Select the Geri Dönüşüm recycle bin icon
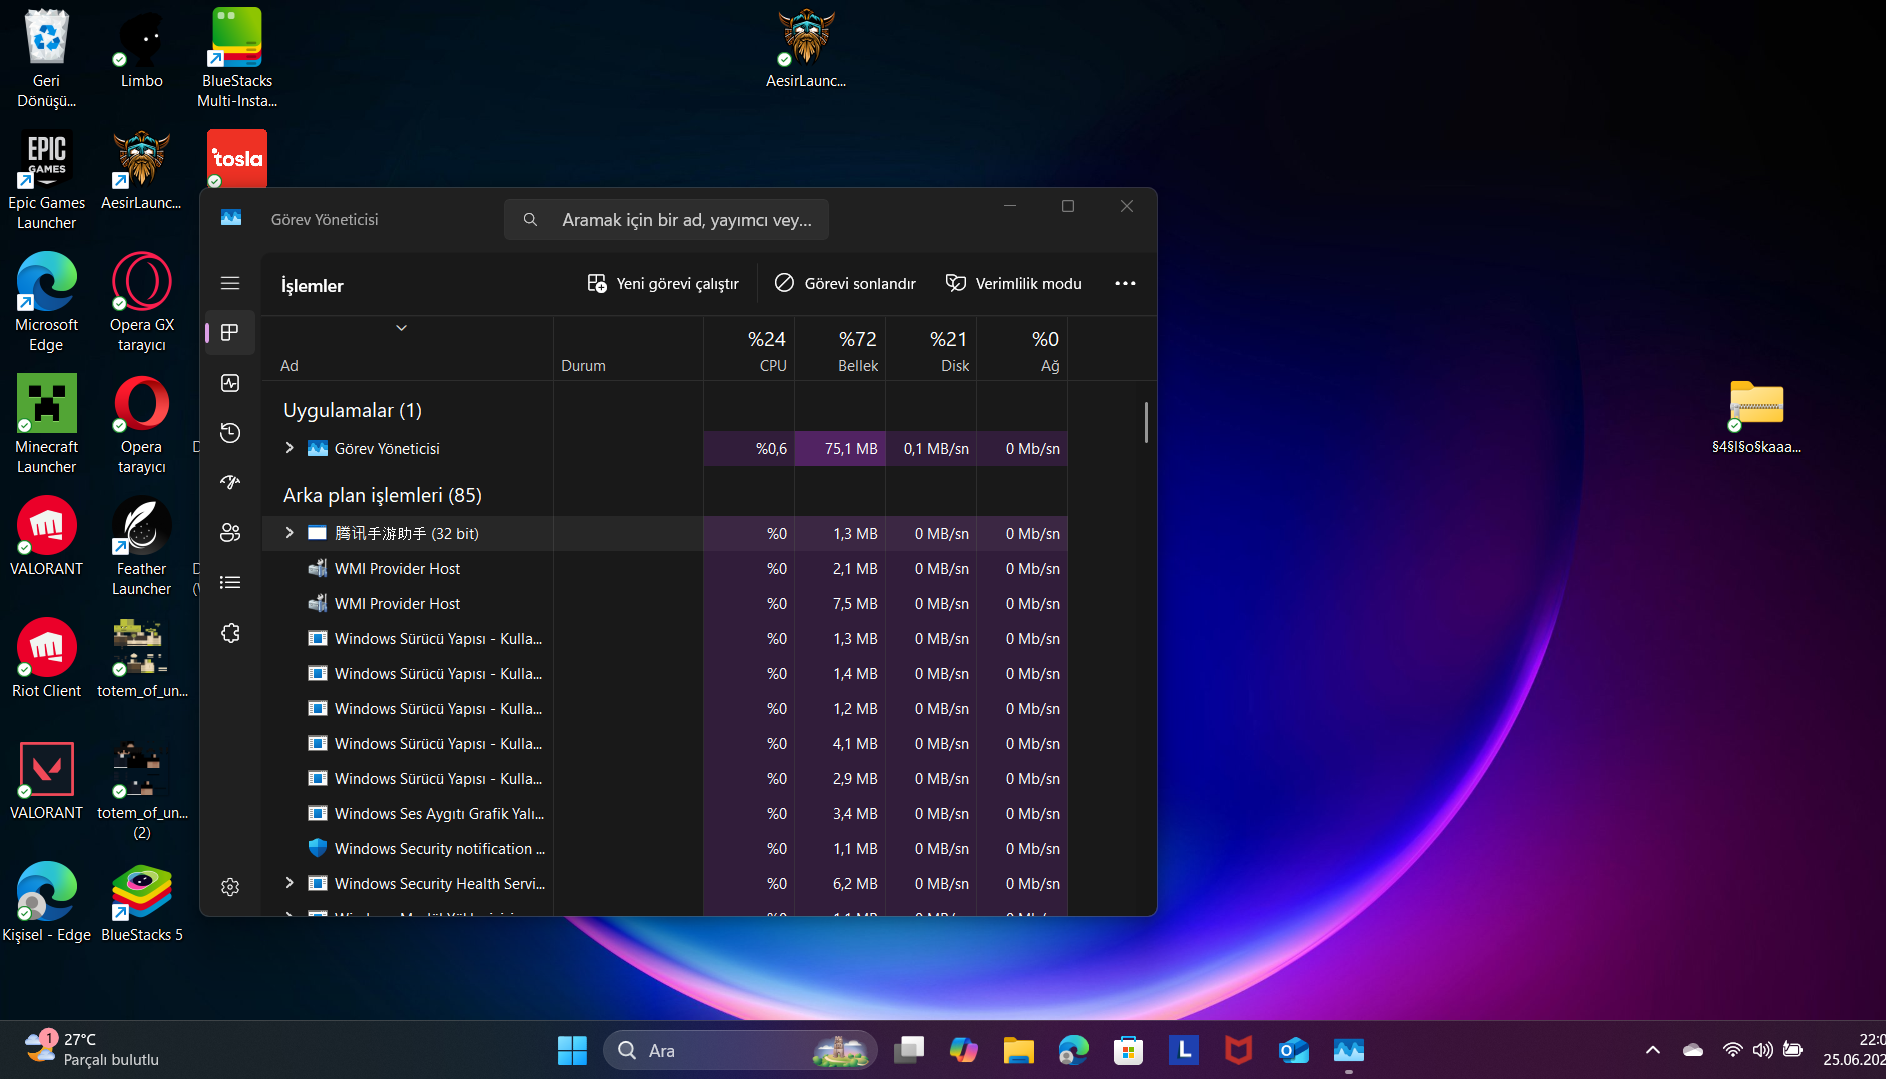 pos(46,58)
